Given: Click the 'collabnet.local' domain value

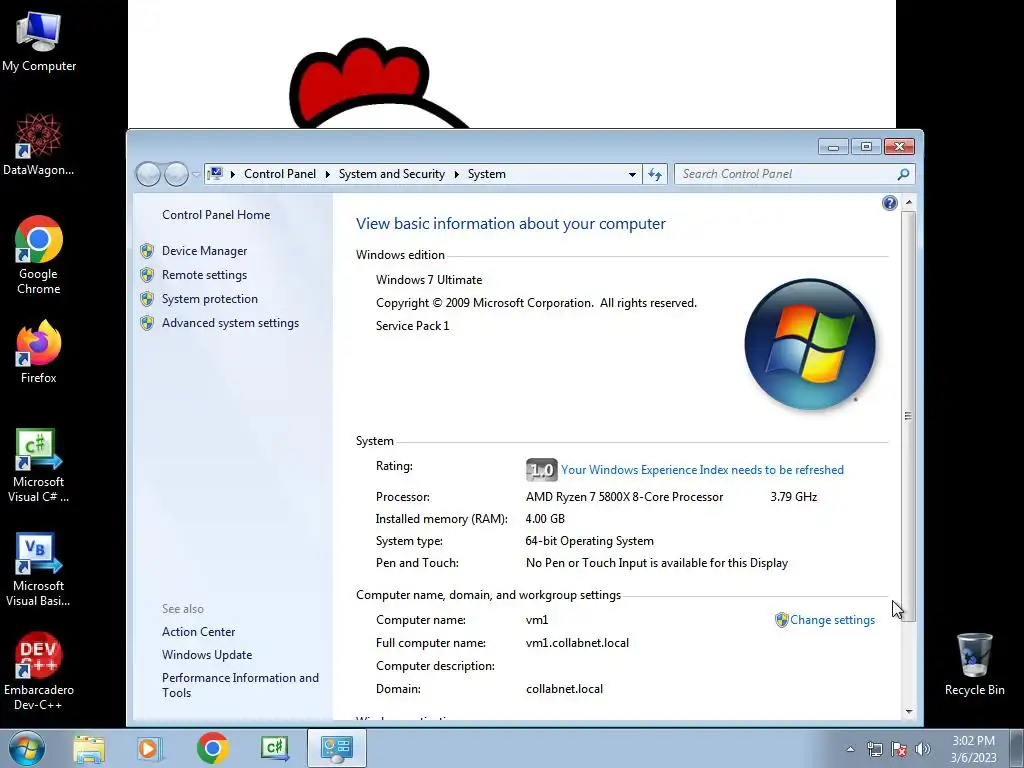Looking at the screenshot, I should (x=564, y=689).
